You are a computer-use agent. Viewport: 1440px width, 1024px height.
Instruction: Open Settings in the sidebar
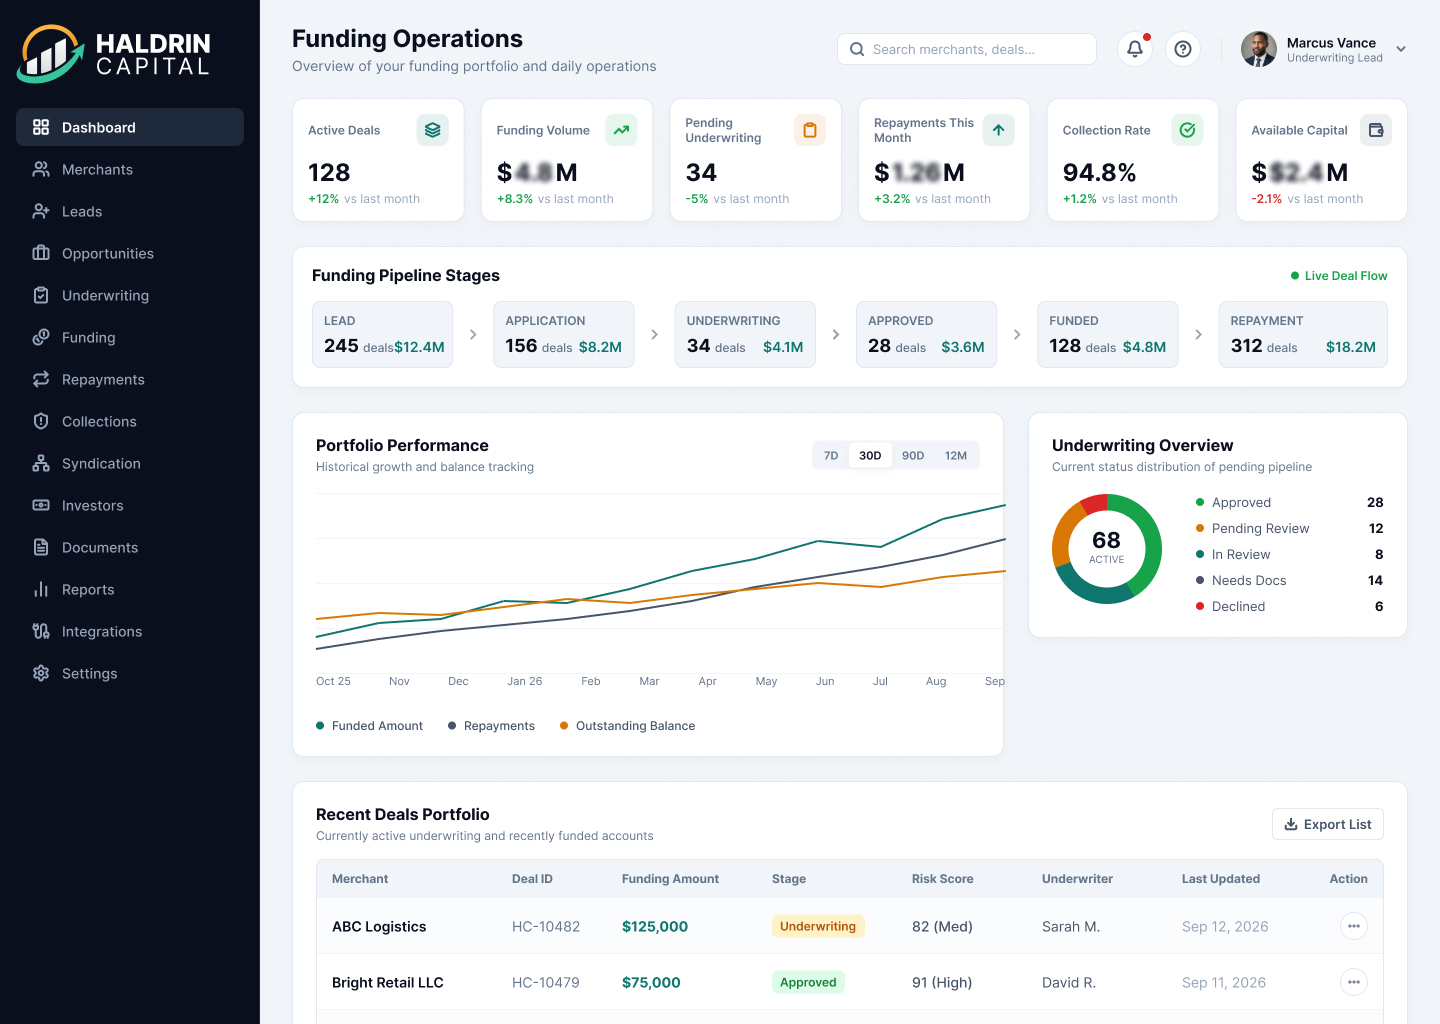130,673
